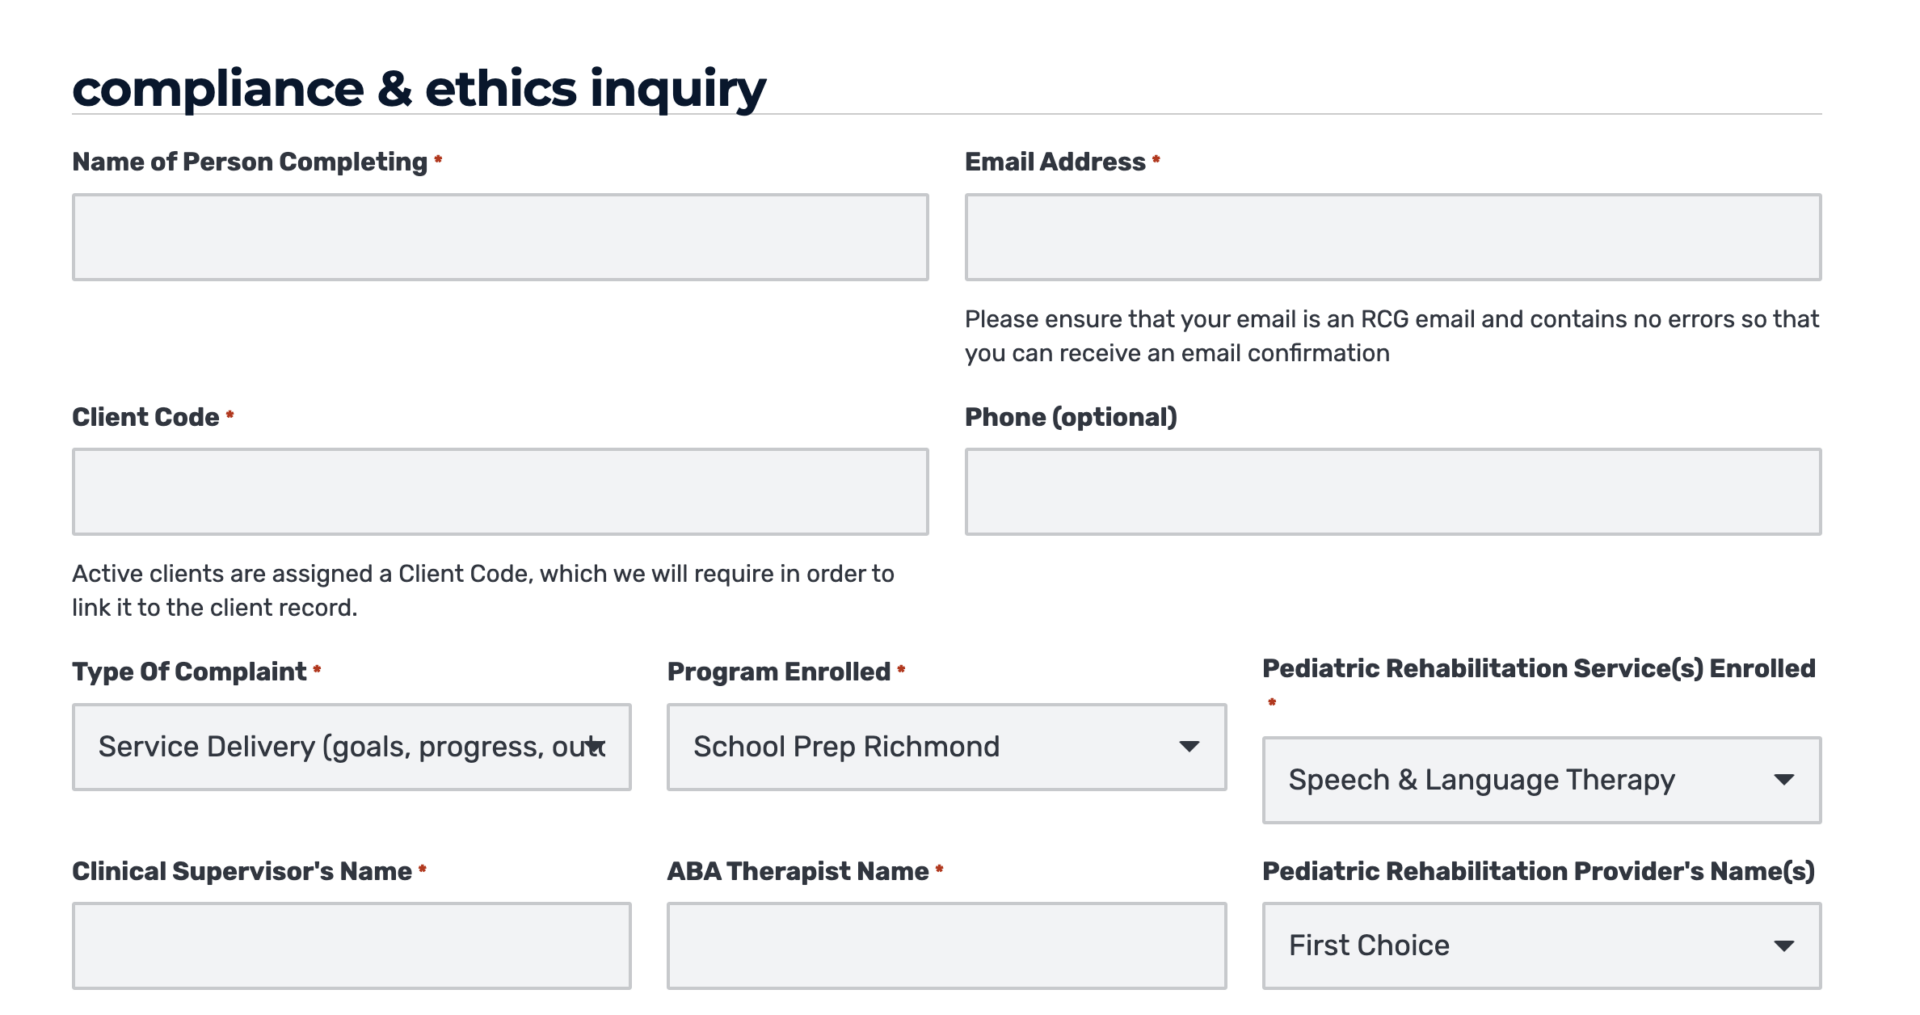
Task: Select the Phone (optional) text box
Action: click(1392, 491)
